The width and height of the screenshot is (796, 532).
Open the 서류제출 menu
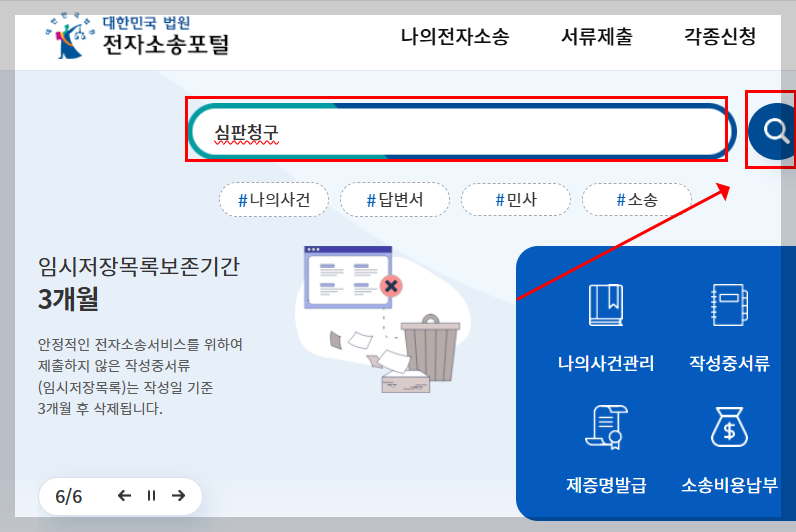tap(596, 36)
